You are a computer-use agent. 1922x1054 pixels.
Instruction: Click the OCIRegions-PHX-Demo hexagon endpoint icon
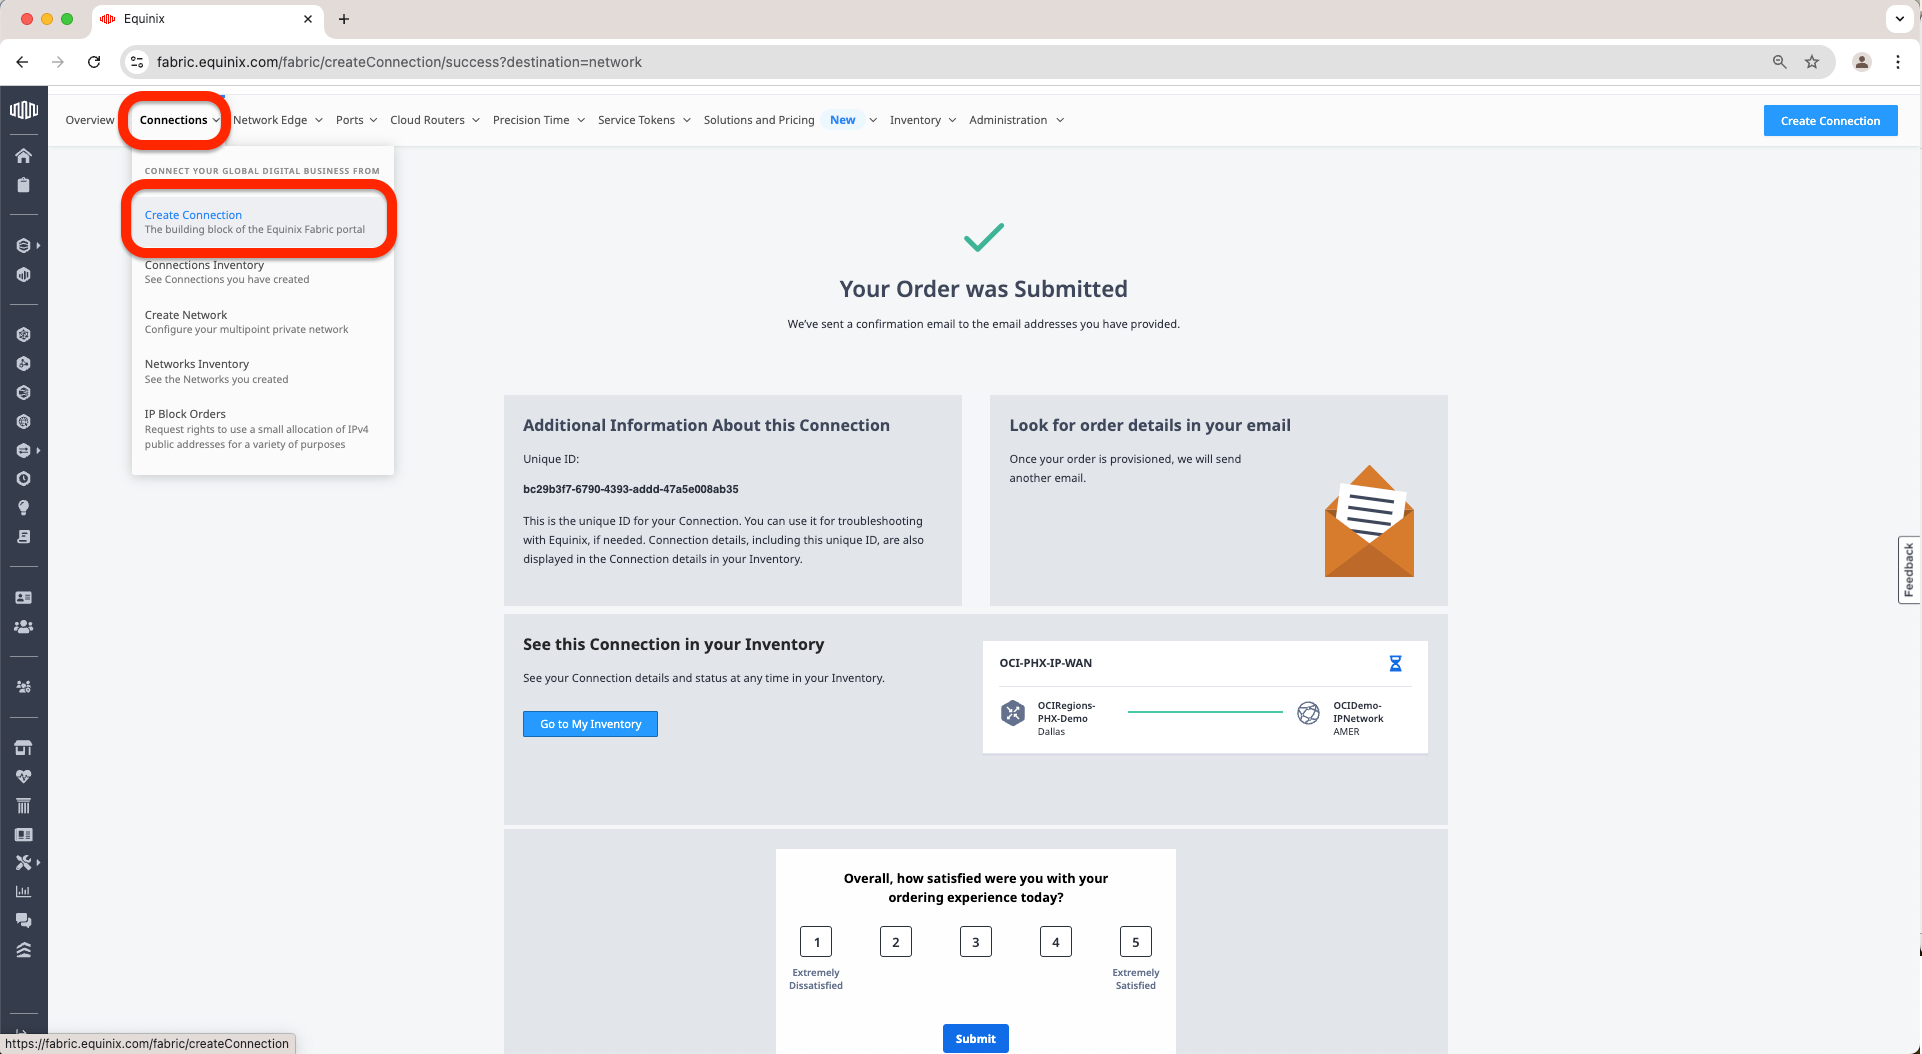coord(1013,713)
